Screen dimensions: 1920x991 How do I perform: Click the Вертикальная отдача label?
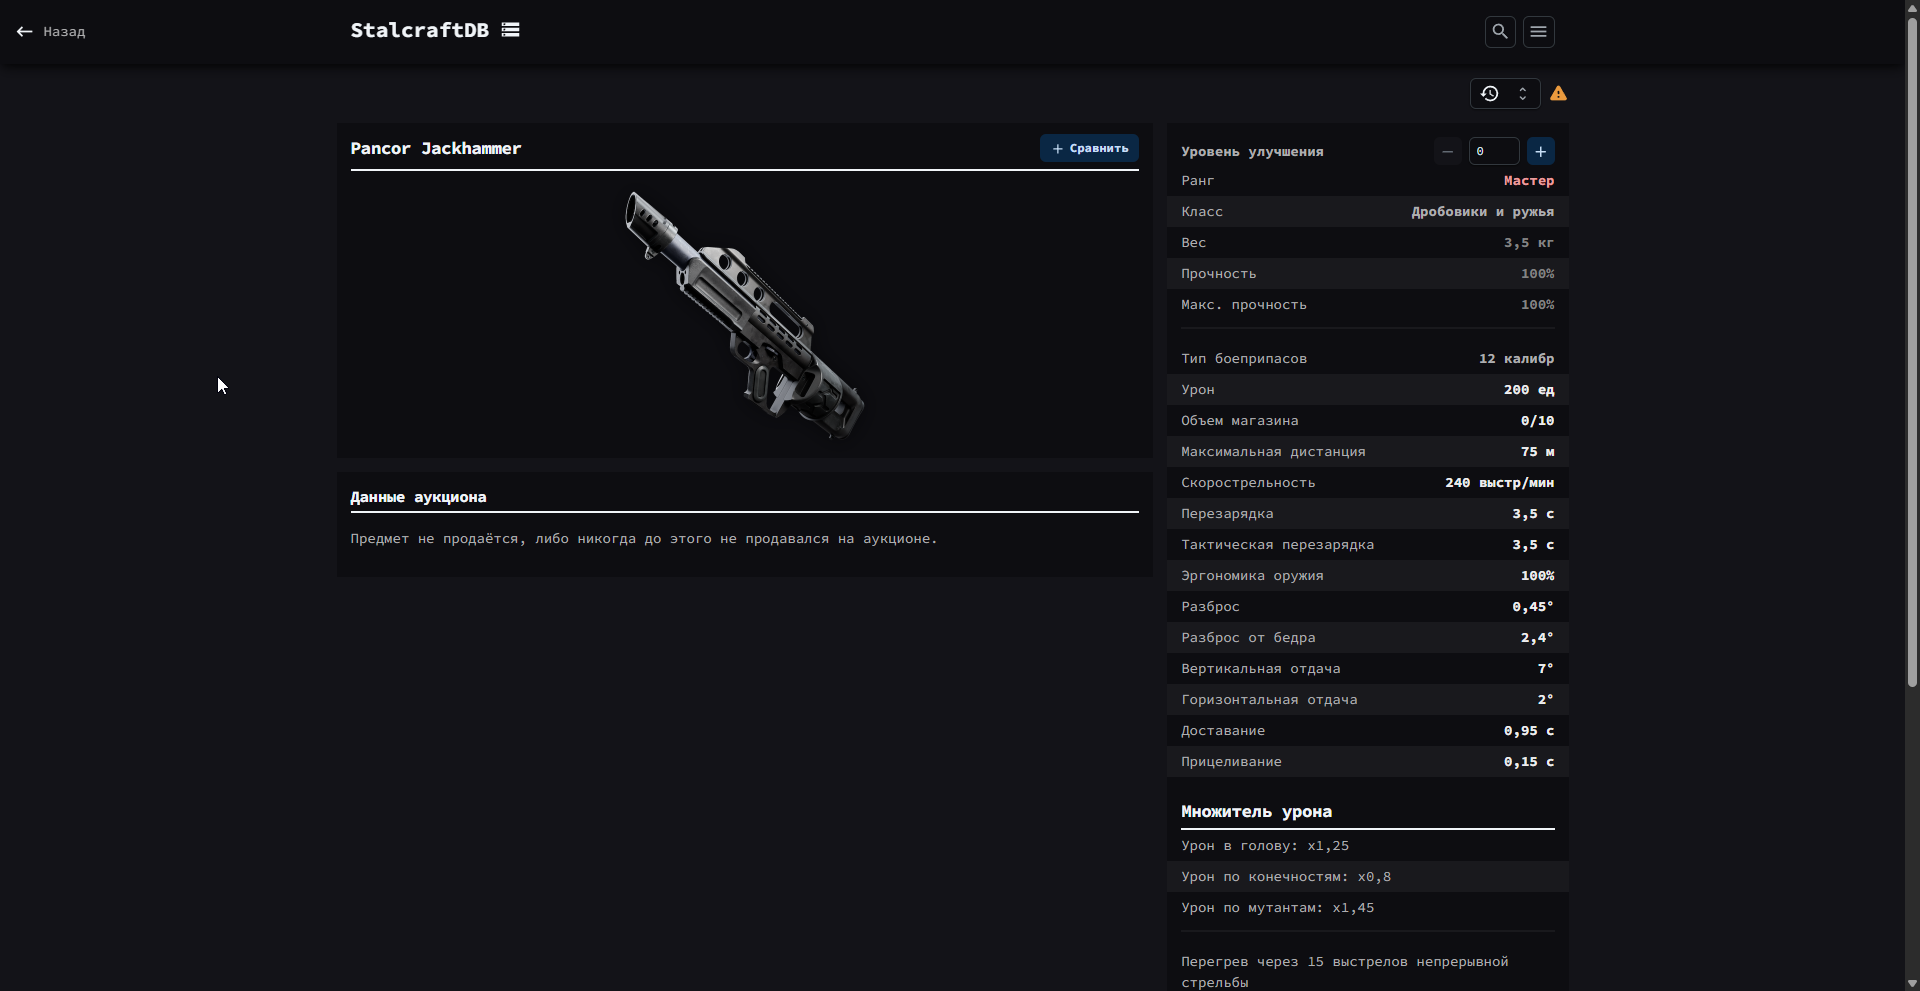click(x=1260, y=669)
